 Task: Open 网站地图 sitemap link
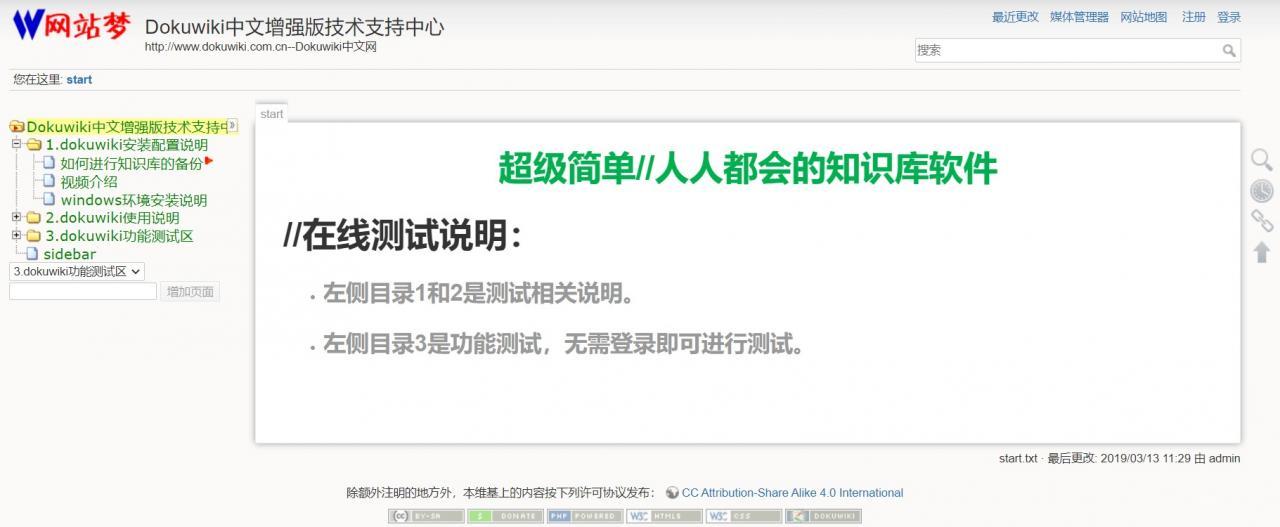1143,17
